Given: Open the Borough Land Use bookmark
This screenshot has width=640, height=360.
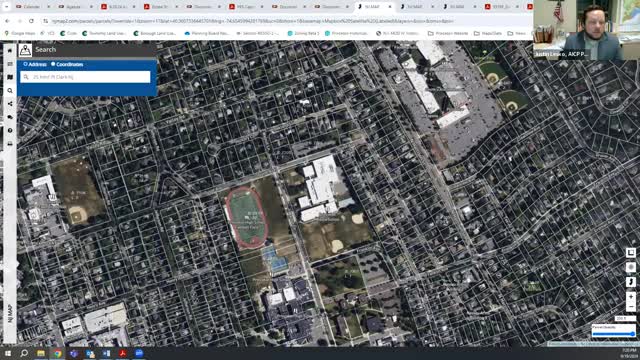Looking at the screenshot, I should coord(155,33).
